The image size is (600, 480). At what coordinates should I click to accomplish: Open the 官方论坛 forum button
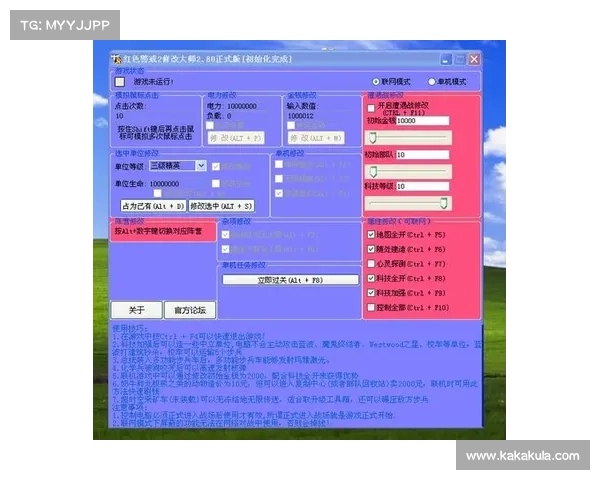(x=190, y=310)
